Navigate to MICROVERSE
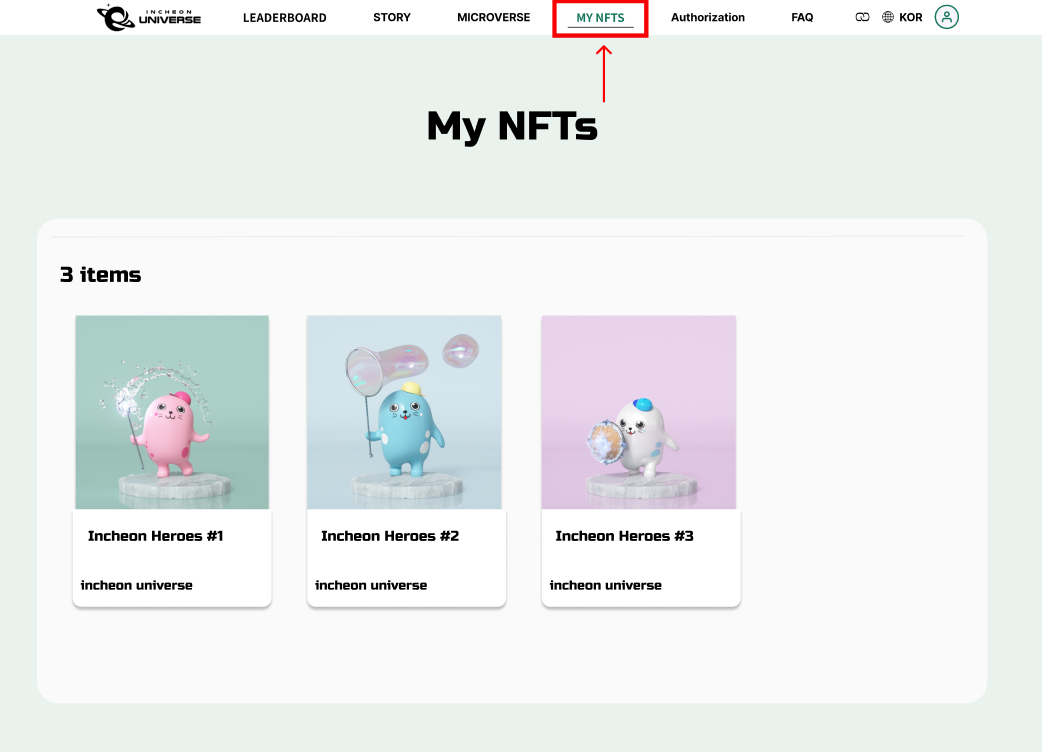The image size is (1042, 752). click(x=493, y=18)
